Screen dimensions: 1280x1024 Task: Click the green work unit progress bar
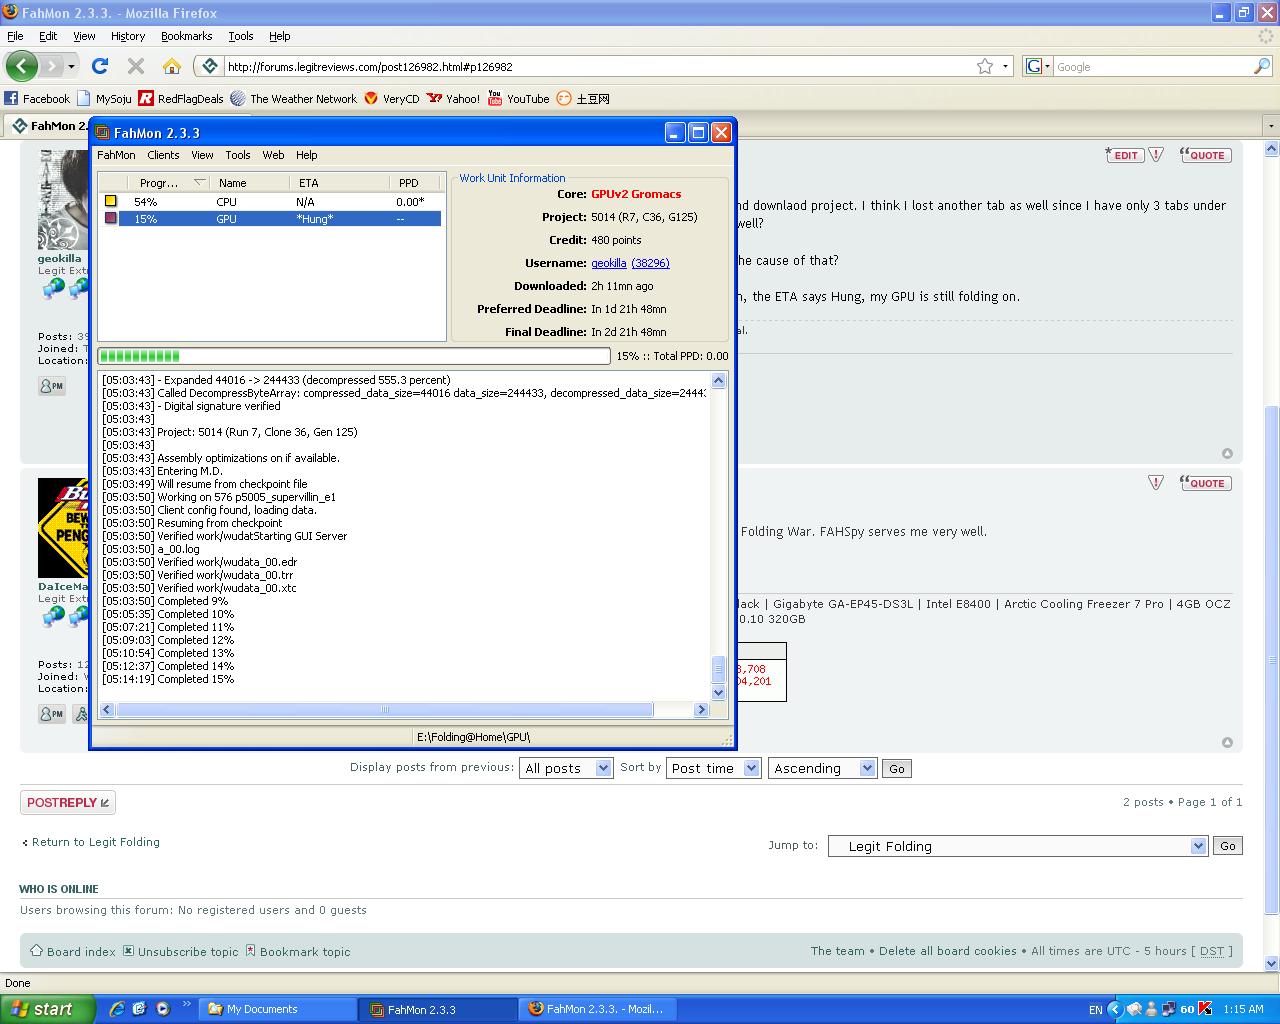pyautogui.click(x=354, y=356)
